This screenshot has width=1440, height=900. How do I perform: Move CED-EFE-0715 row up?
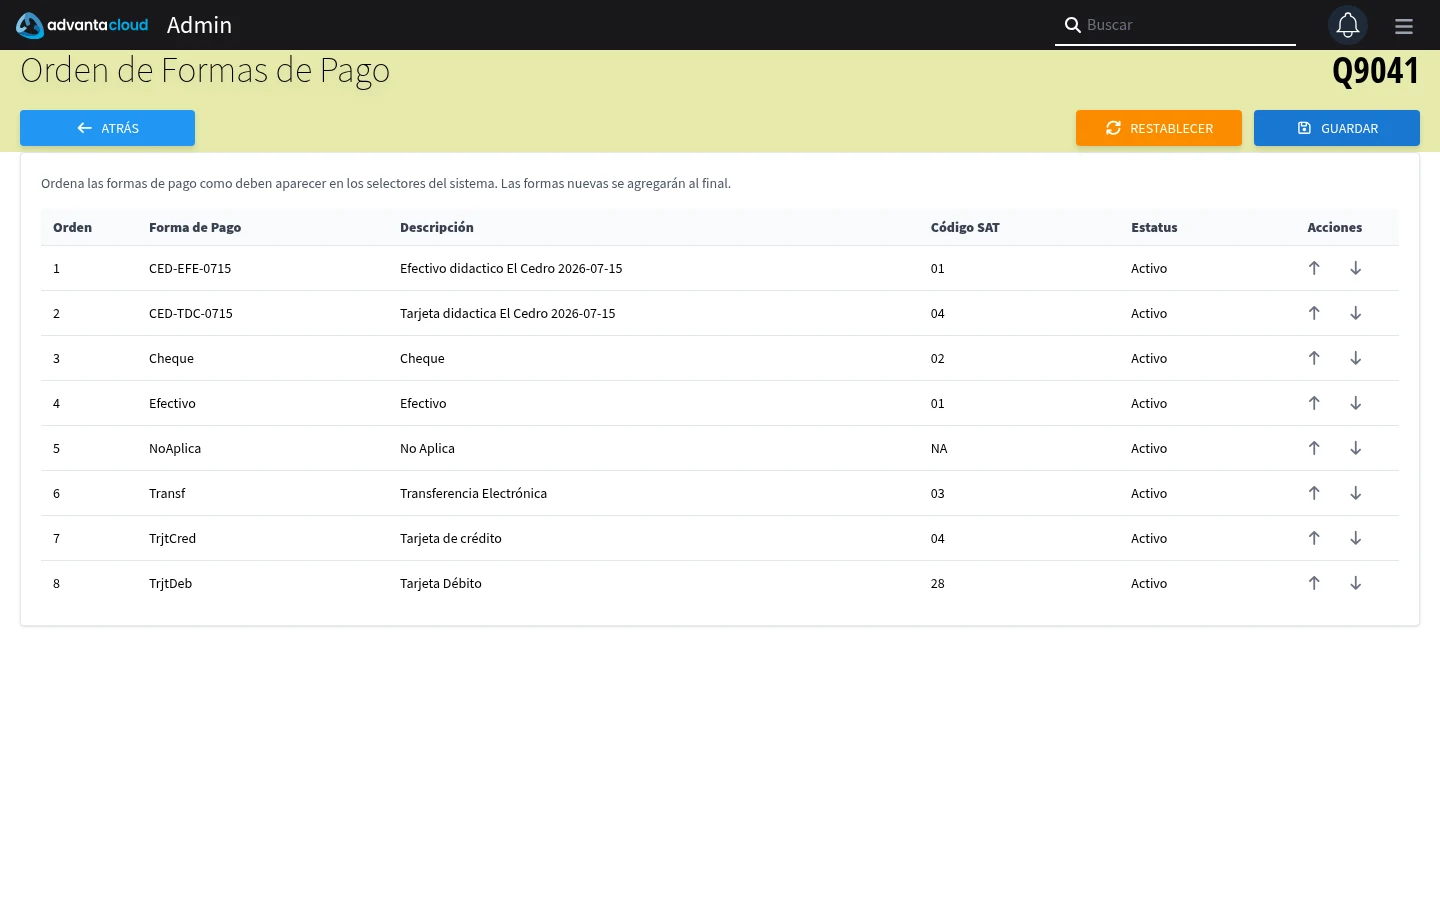coord(1314,268)
